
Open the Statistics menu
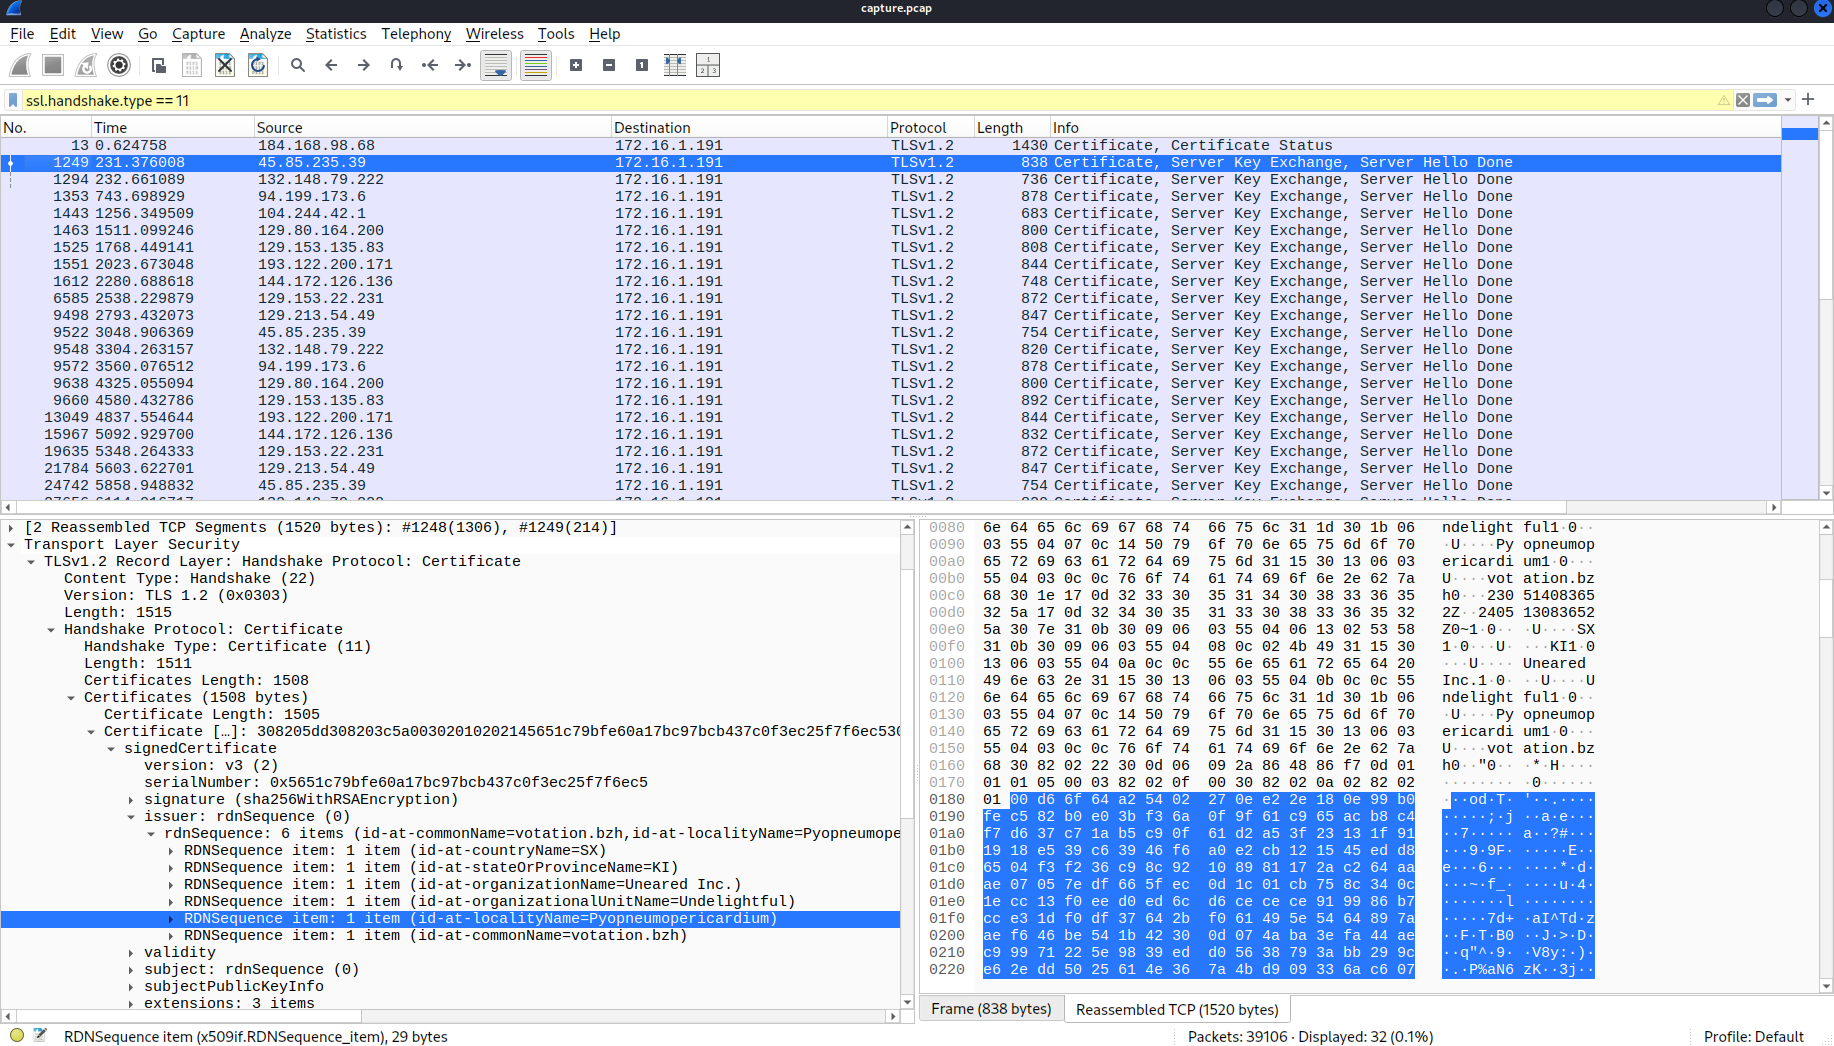(335, 34)
